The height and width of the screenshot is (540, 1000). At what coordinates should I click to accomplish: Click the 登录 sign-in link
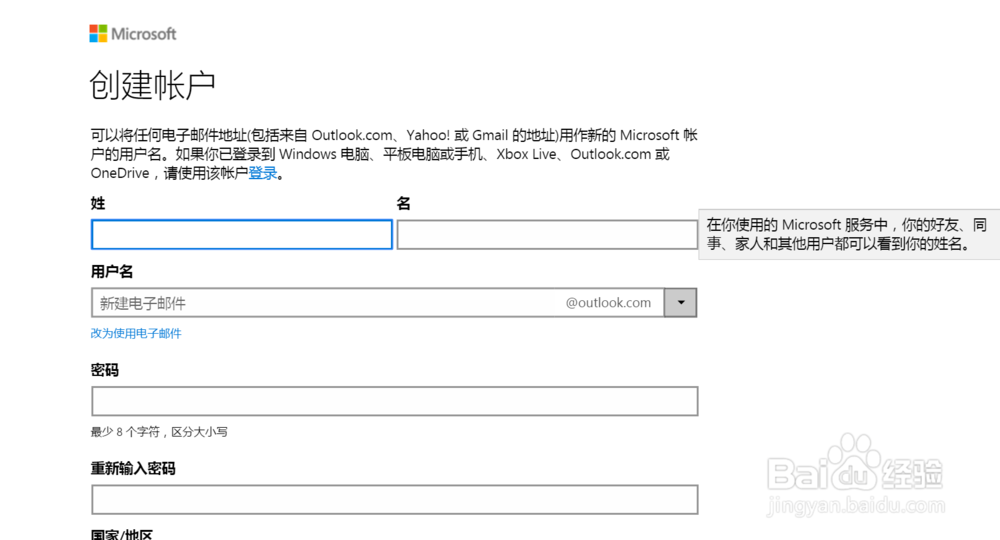pos(263,173)
